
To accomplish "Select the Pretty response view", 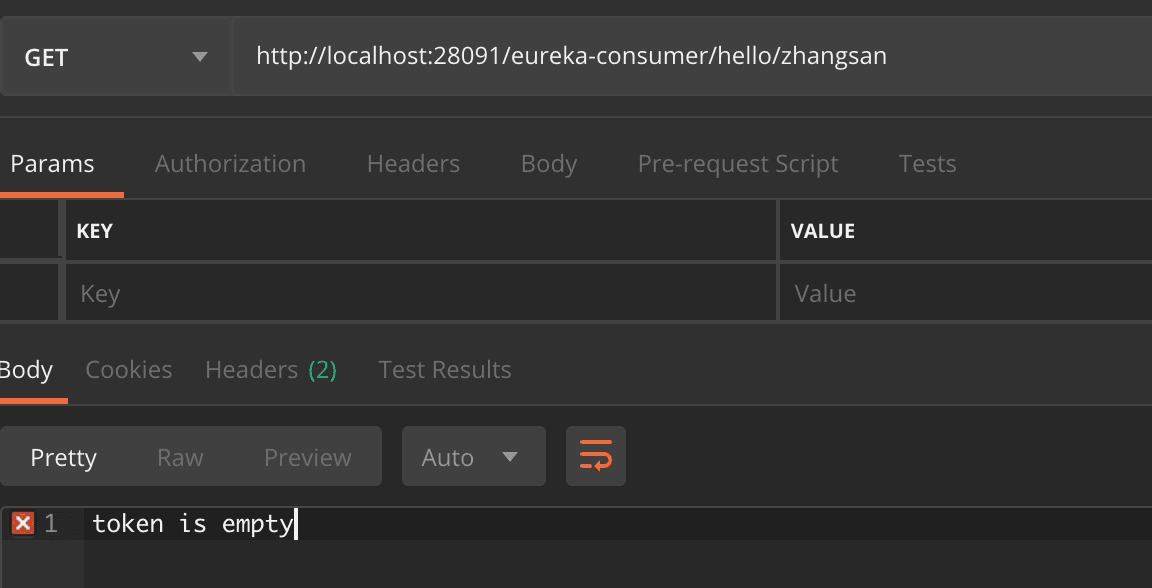I will coord(63,458).
